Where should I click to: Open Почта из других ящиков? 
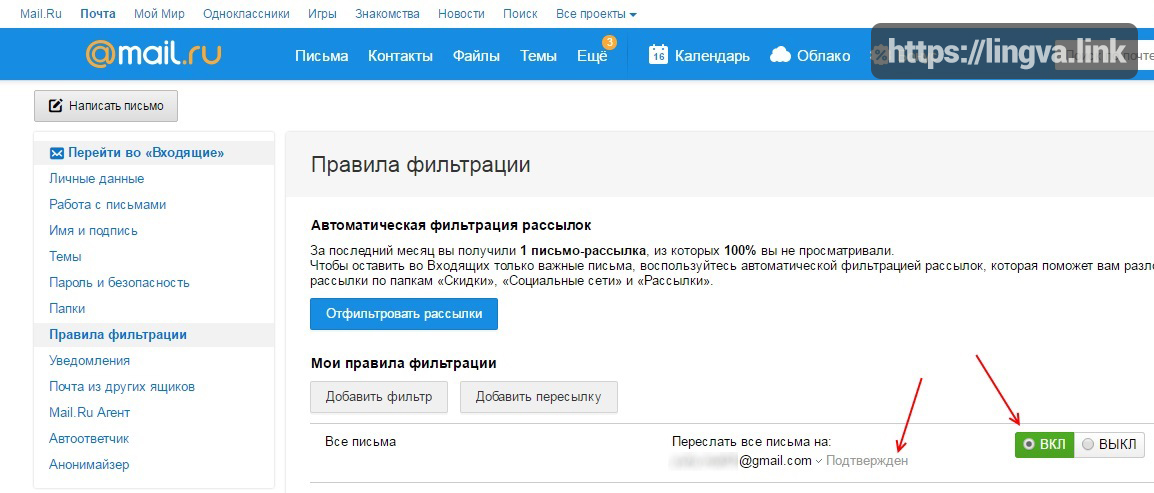coord(122,387)
